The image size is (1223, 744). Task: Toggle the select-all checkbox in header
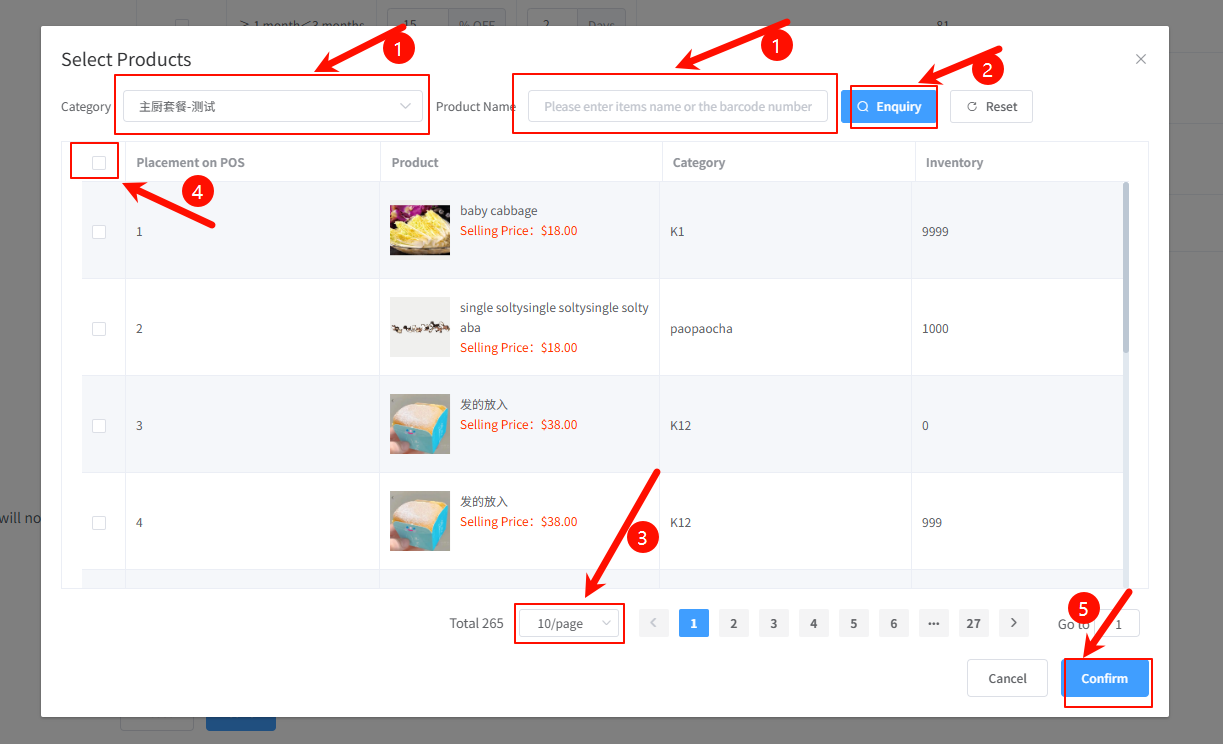[x=99, y=162]
